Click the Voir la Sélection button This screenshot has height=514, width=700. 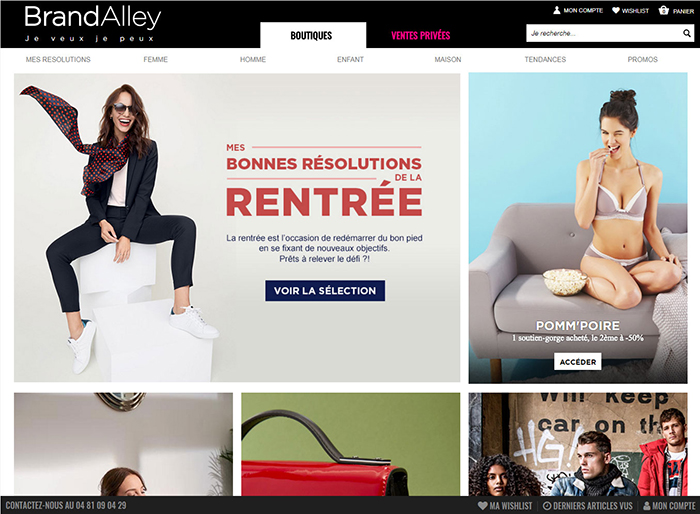(x=325, y=291)
